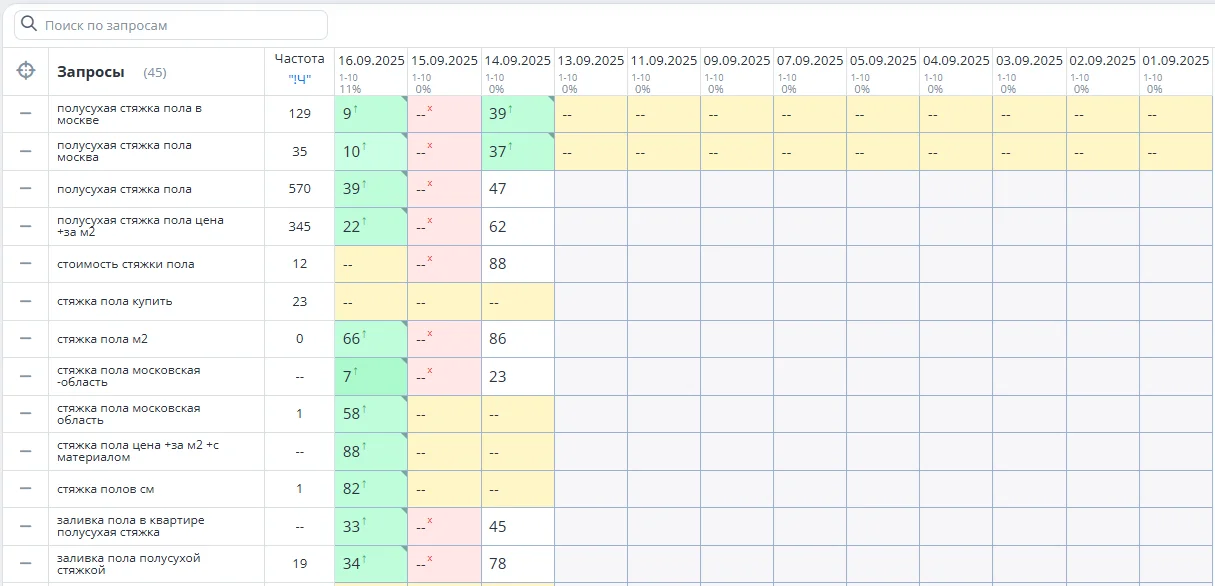Click pink 15.09.2025 cell for 'полусухая стяжка пола москва'
The image size is (1215, 586).
click(x=444, y=152)
